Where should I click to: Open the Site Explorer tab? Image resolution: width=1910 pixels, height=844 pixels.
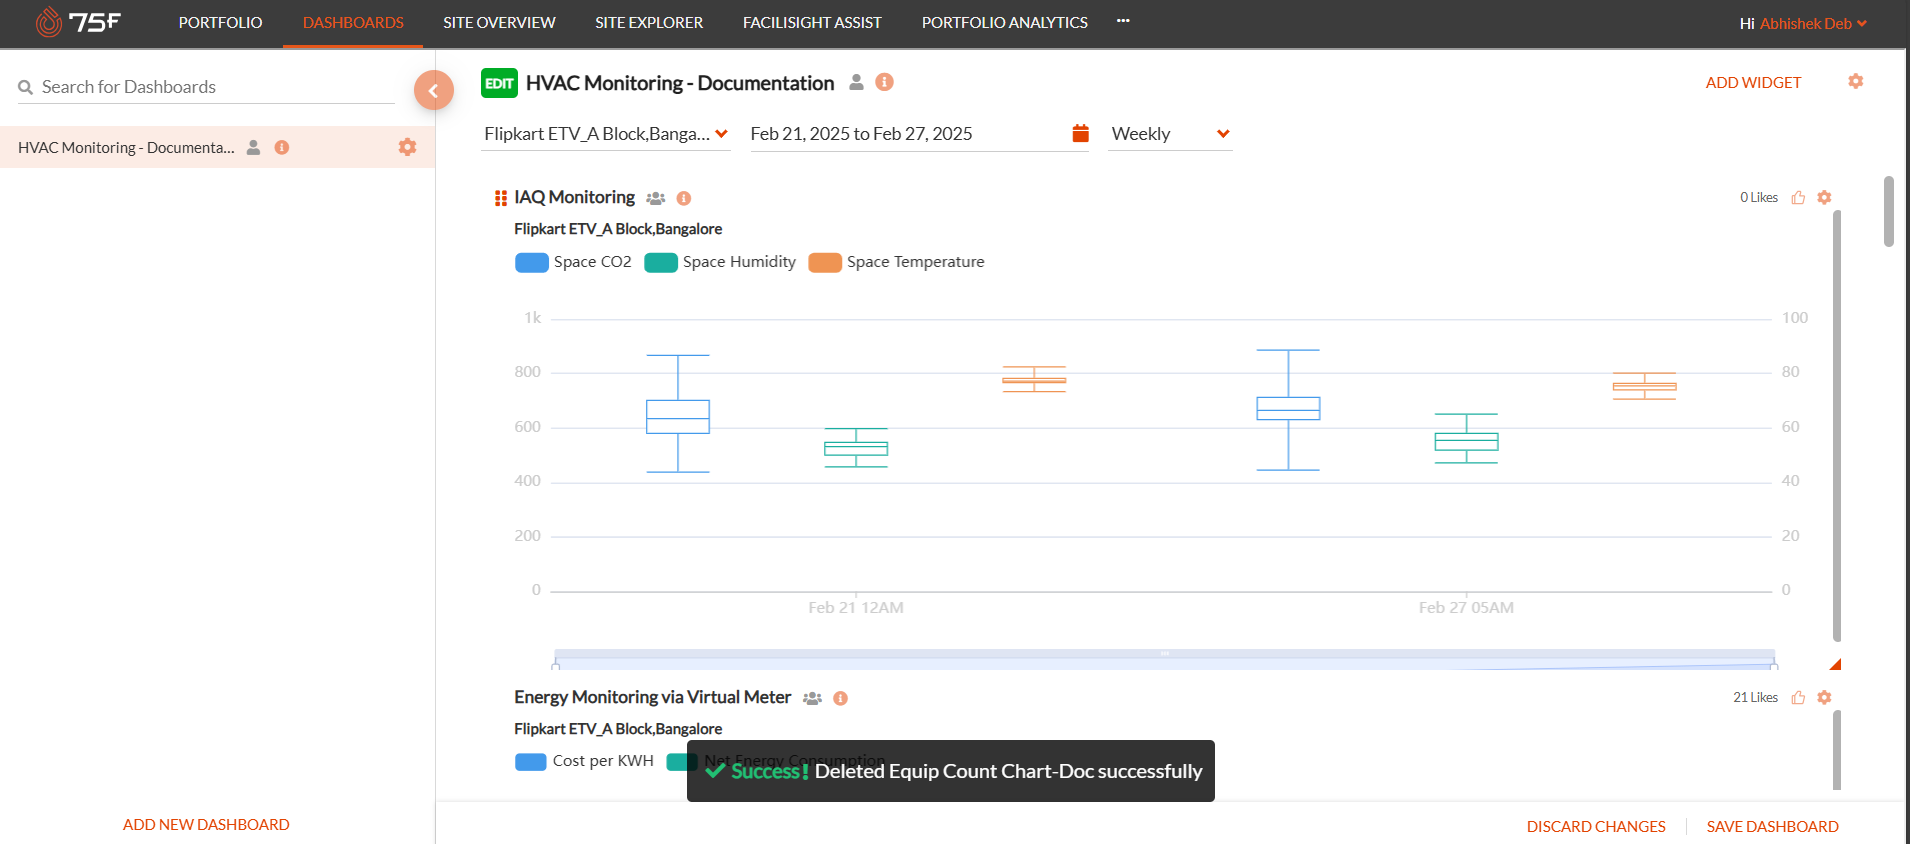649,22
